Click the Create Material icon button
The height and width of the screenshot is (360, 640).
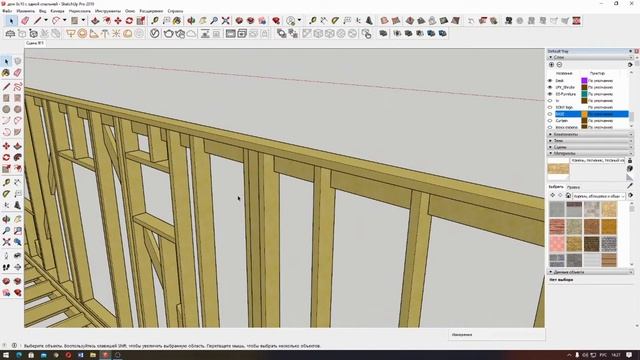coord(630,169)
